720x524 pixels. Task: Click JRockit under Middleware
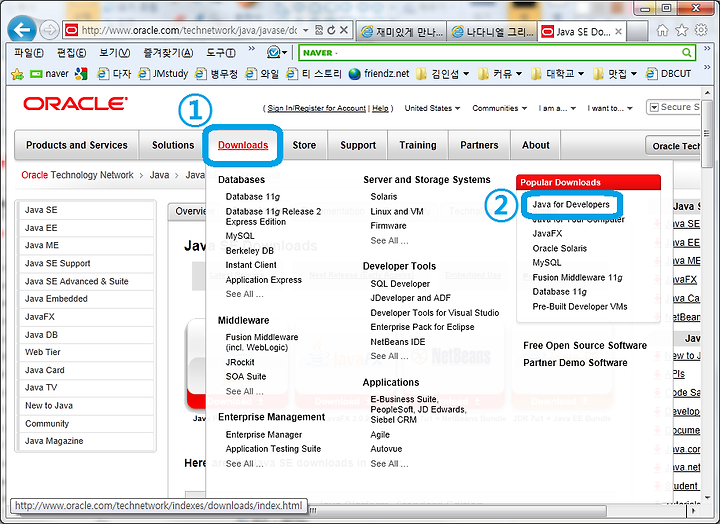[240, 362]
